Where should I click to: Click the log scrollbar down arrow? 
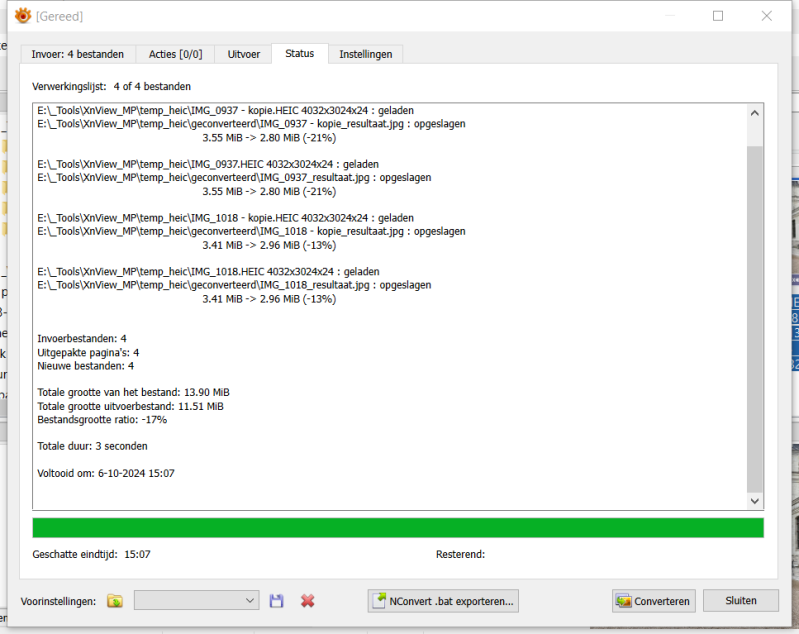point(755,501)
